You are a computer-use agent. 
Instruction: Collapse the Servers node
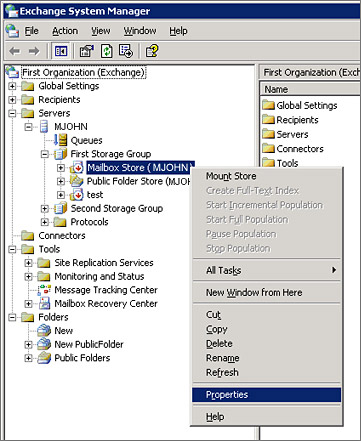pos(12,113)
